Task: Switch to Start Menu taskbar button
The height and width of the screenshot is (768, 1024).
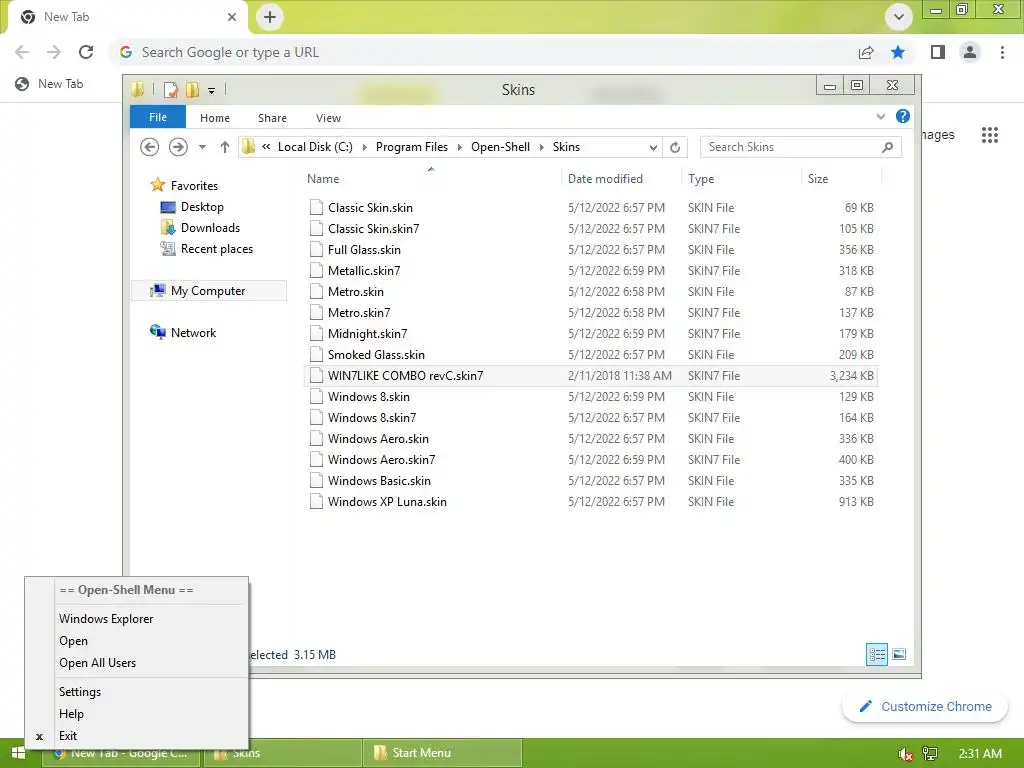Action: coord(443,753)
